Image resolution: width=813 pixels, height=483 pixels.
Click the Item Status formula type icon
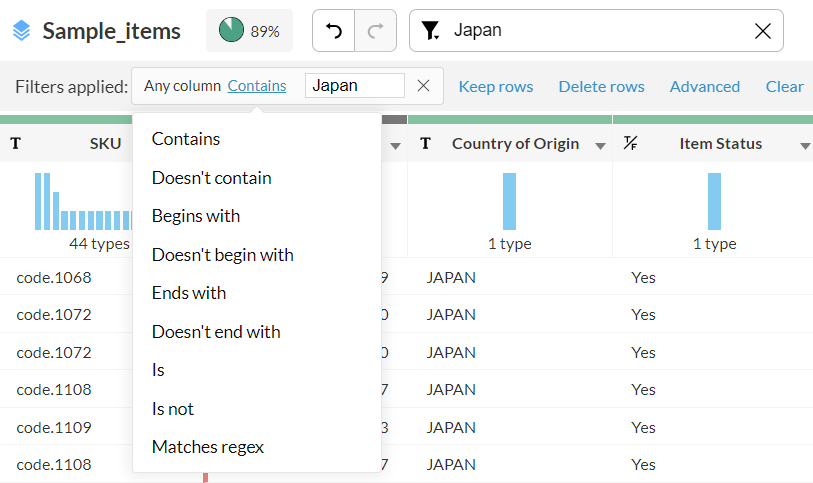coord(630,144)
